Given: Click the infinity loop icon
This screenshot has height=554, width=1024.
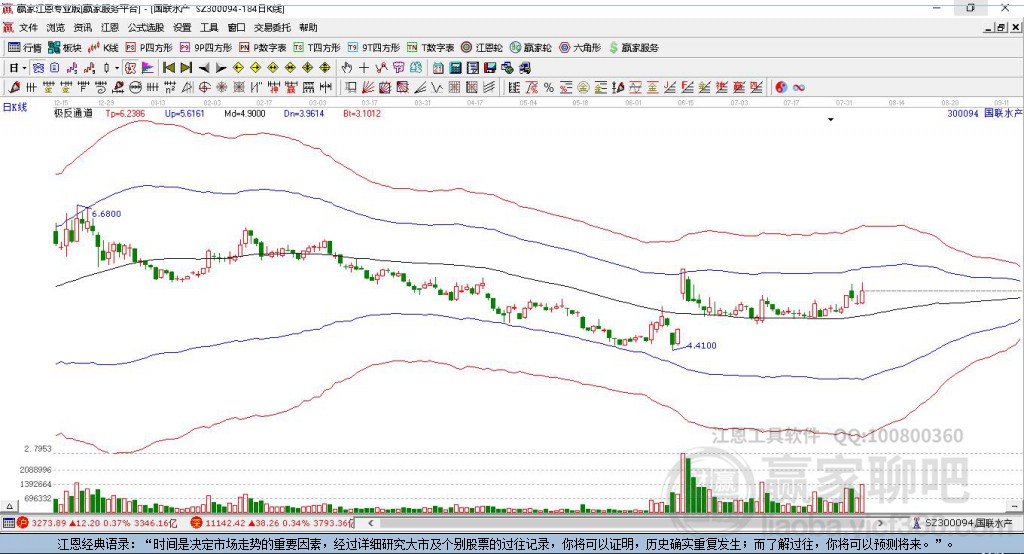Looking at the screenshot, I should [799, 88].
